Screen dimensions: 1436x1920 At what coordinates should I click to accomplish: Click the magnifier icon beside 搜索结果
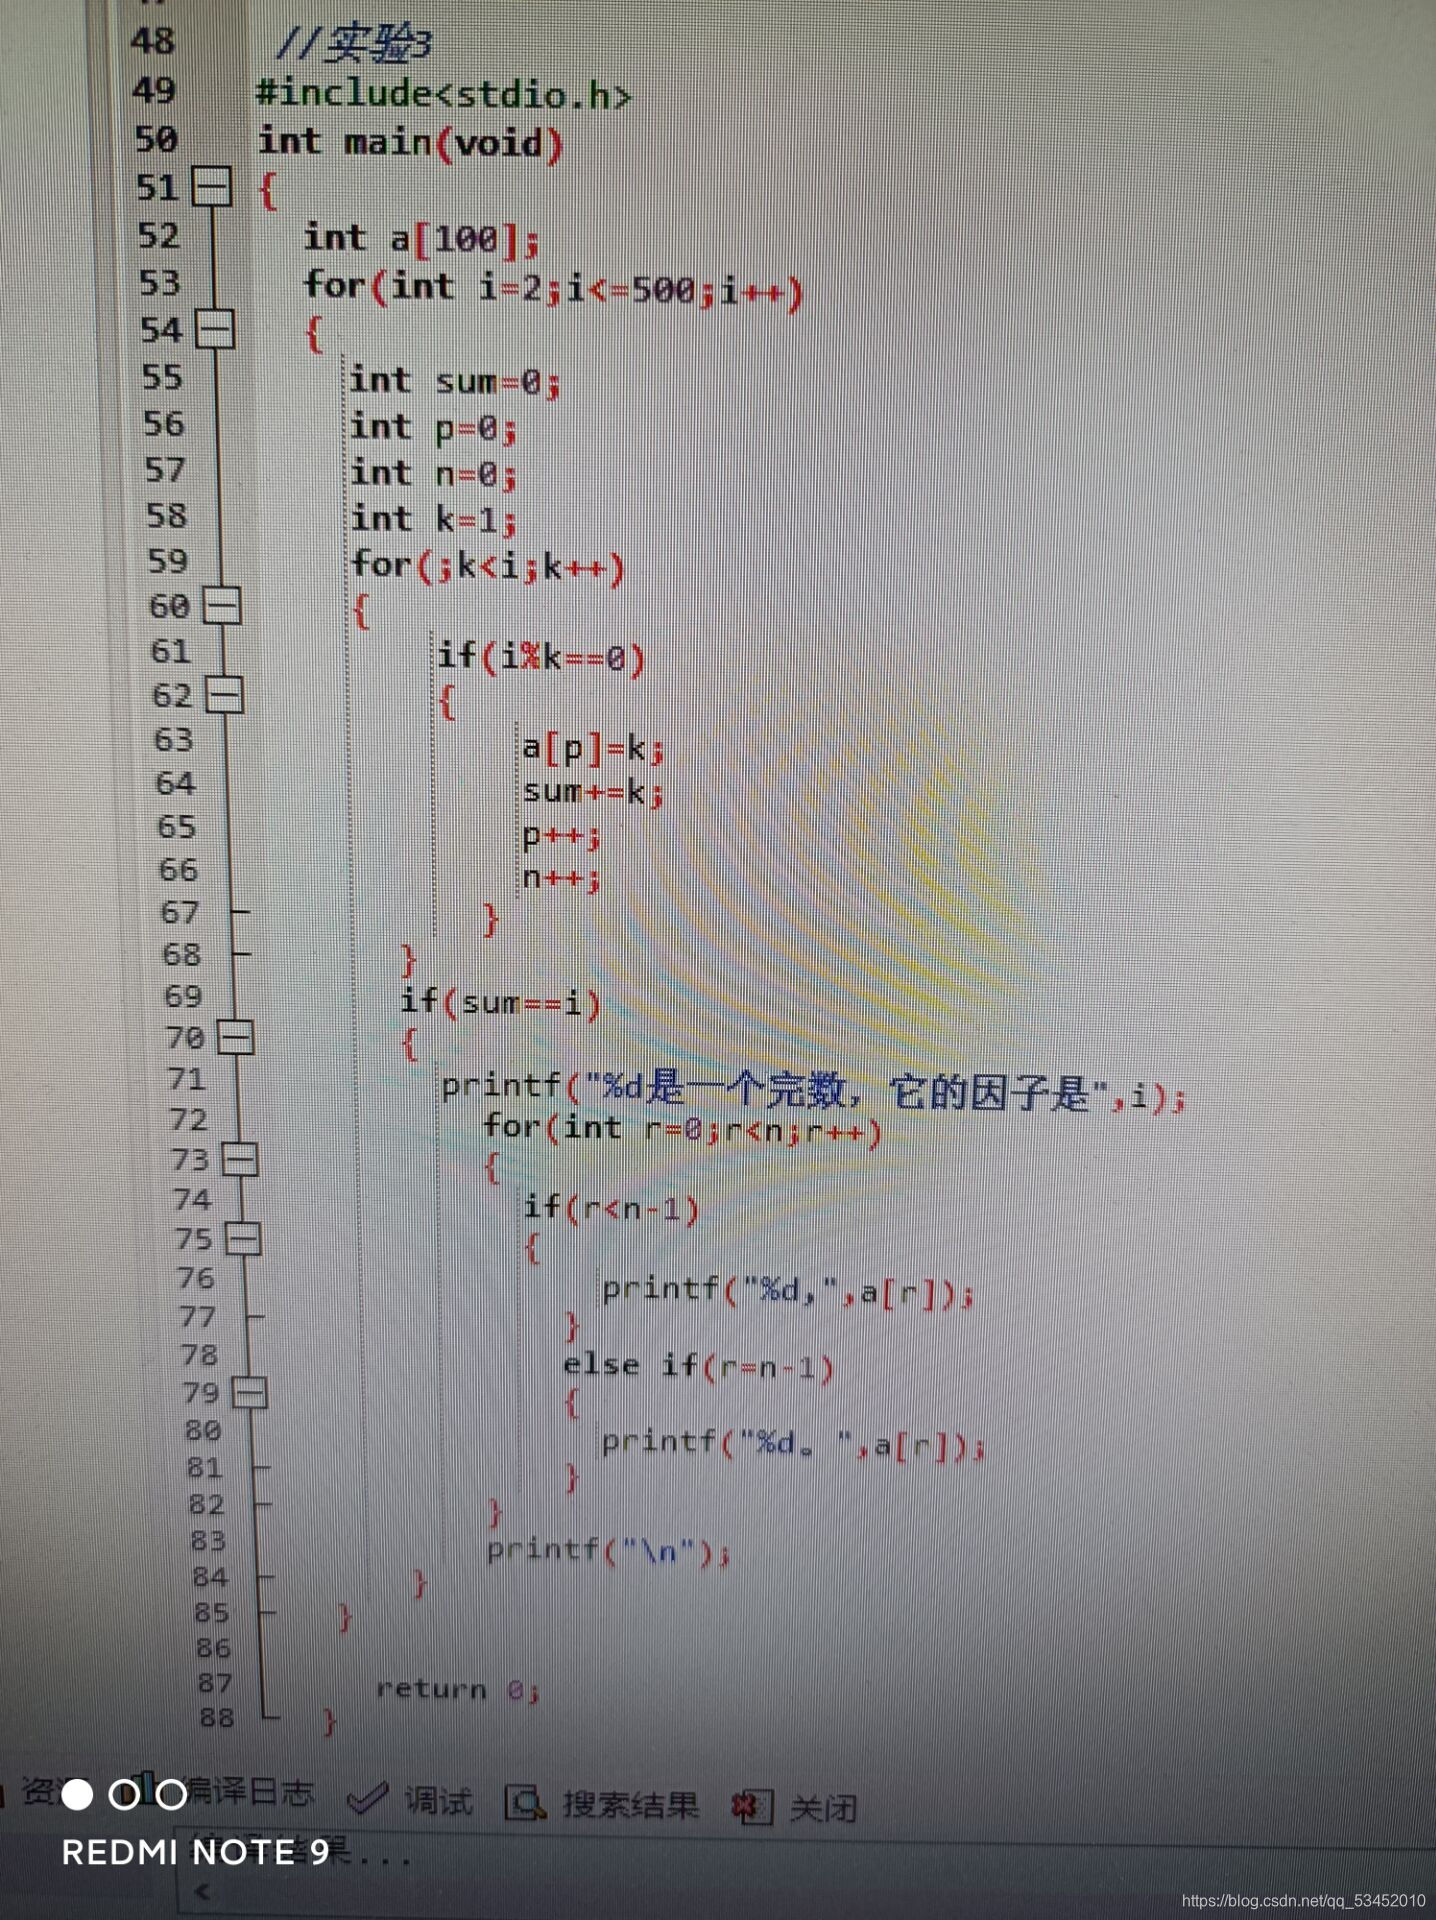click(525, 1803)
